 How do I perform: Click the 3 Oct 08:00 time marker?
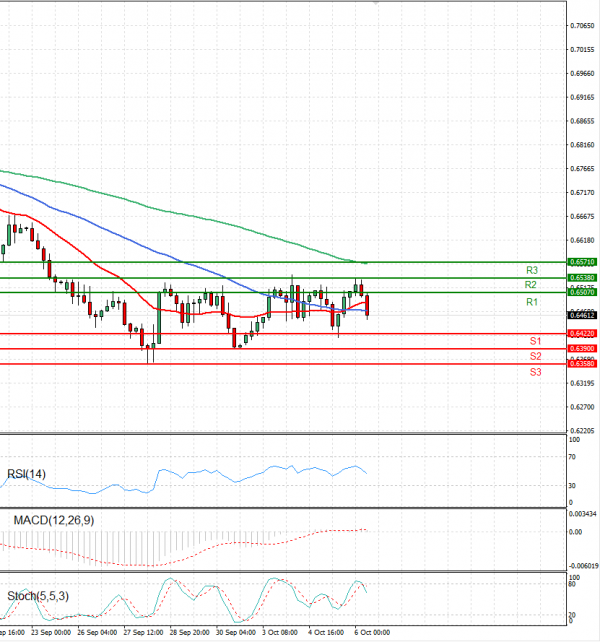tap(280, 633)
